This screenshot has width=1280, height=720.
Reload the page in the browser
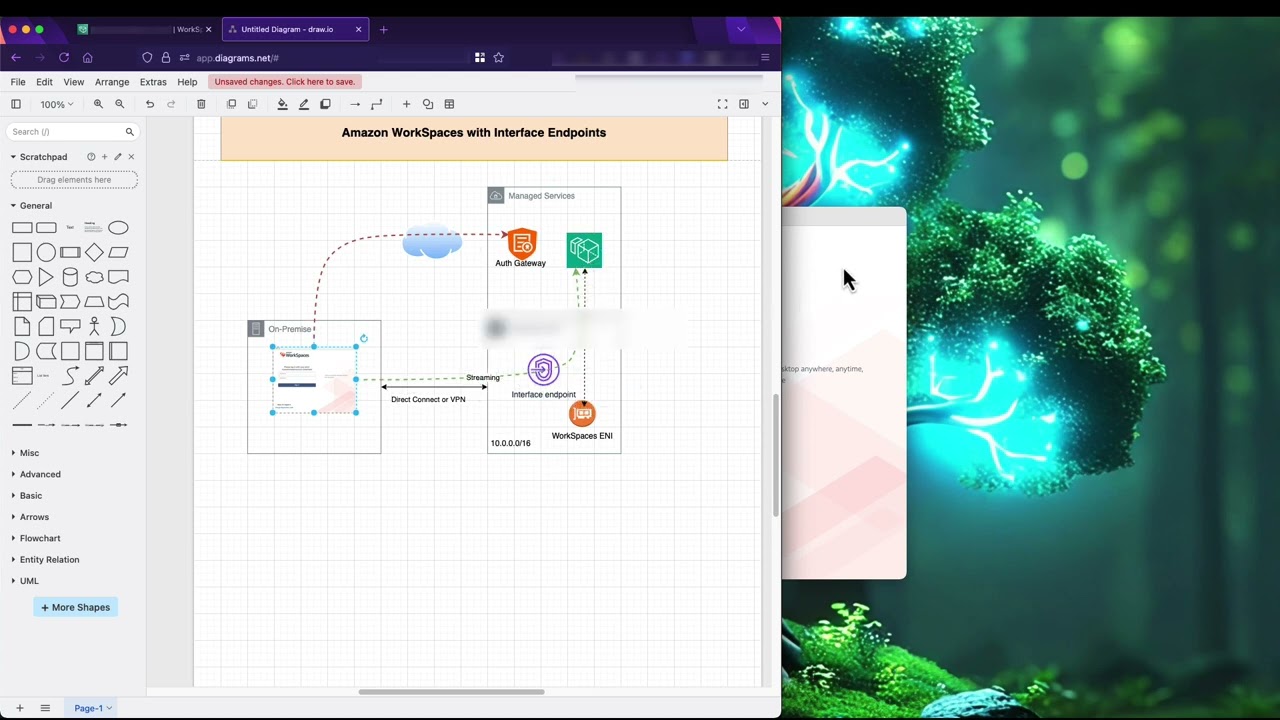64,58
